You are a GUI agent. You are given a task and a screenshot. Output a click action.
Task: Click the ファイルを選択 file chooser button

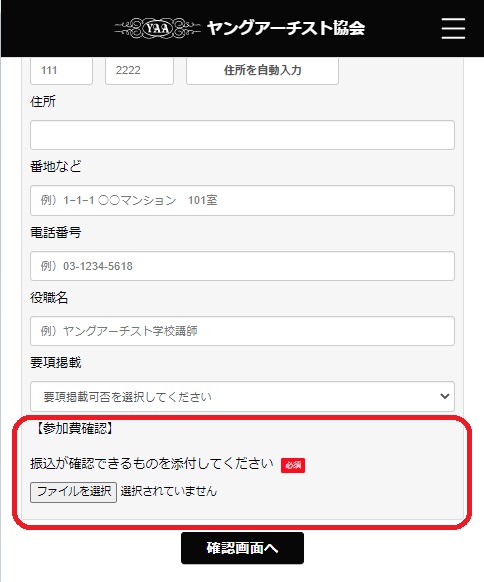pyautogui.click(x=73, y=492)
